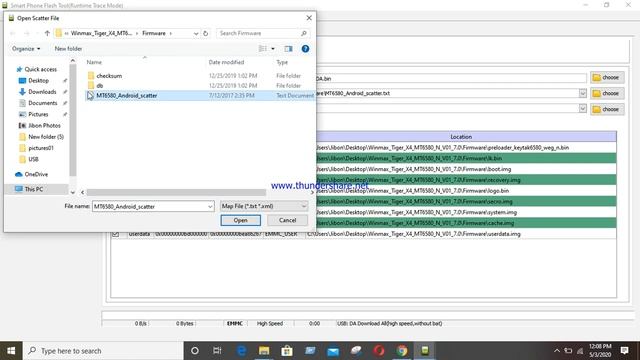
Task: Select MT6580_Android_scatter text file
Action: click(x=127, y=96)
